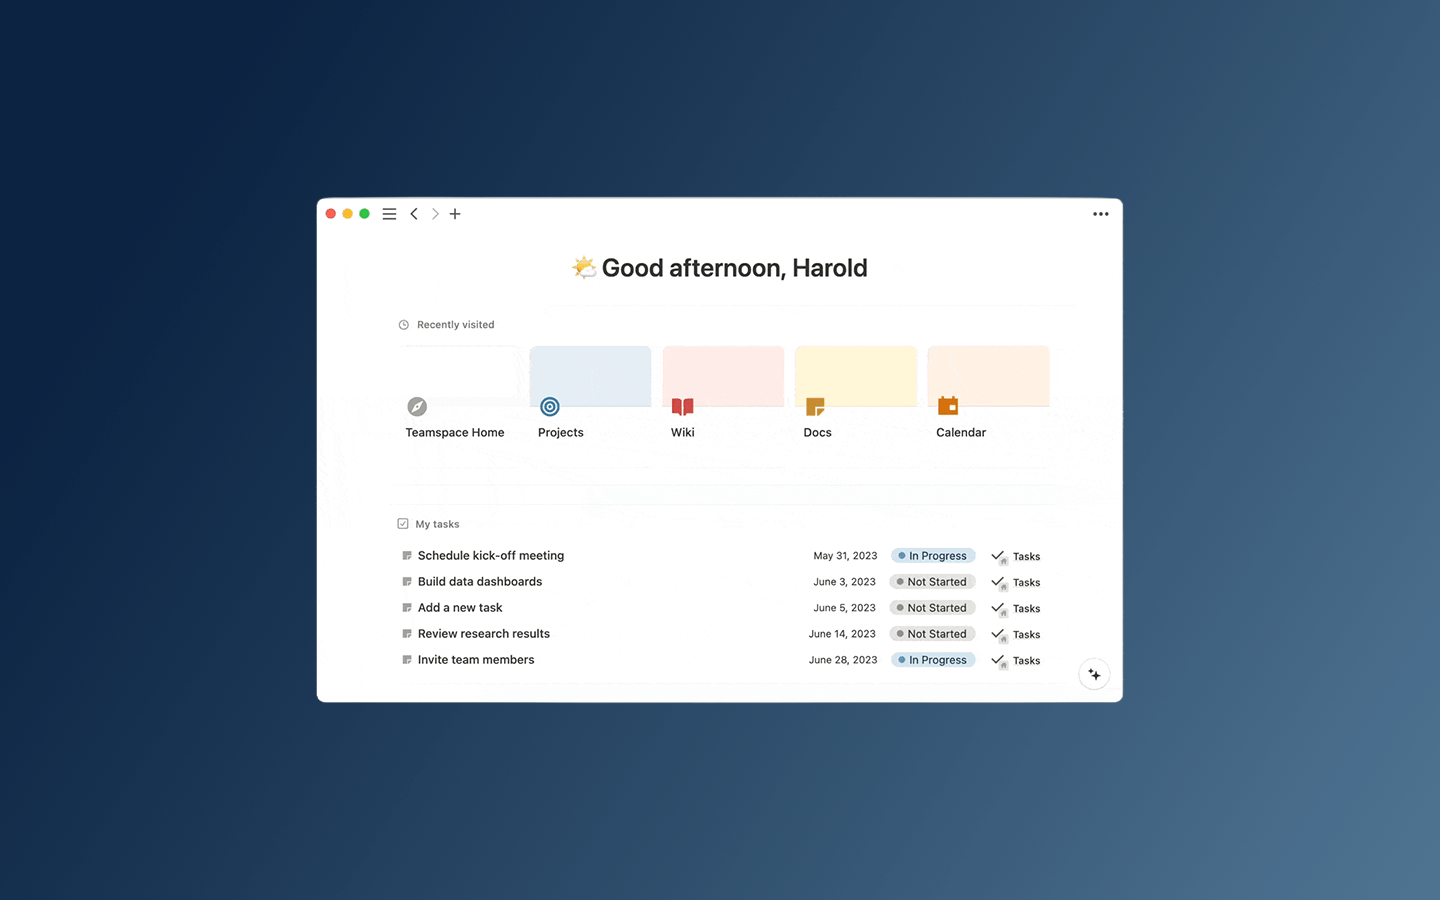Go back with the left arrow
Image resolution: width=1440 pixels, height=900 pixels.
(414, 214)
